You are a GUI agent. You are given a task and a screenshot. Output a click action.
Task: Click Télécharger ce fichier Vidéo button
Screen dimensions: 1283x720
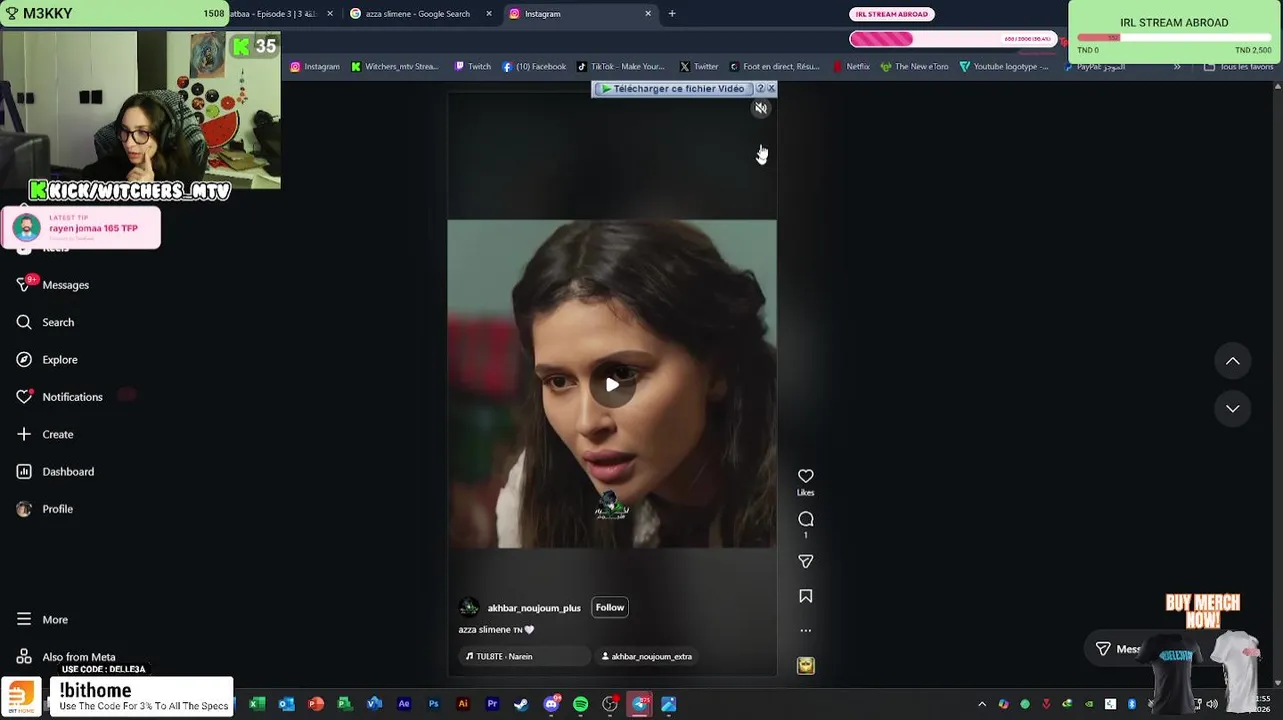[672, 89]
